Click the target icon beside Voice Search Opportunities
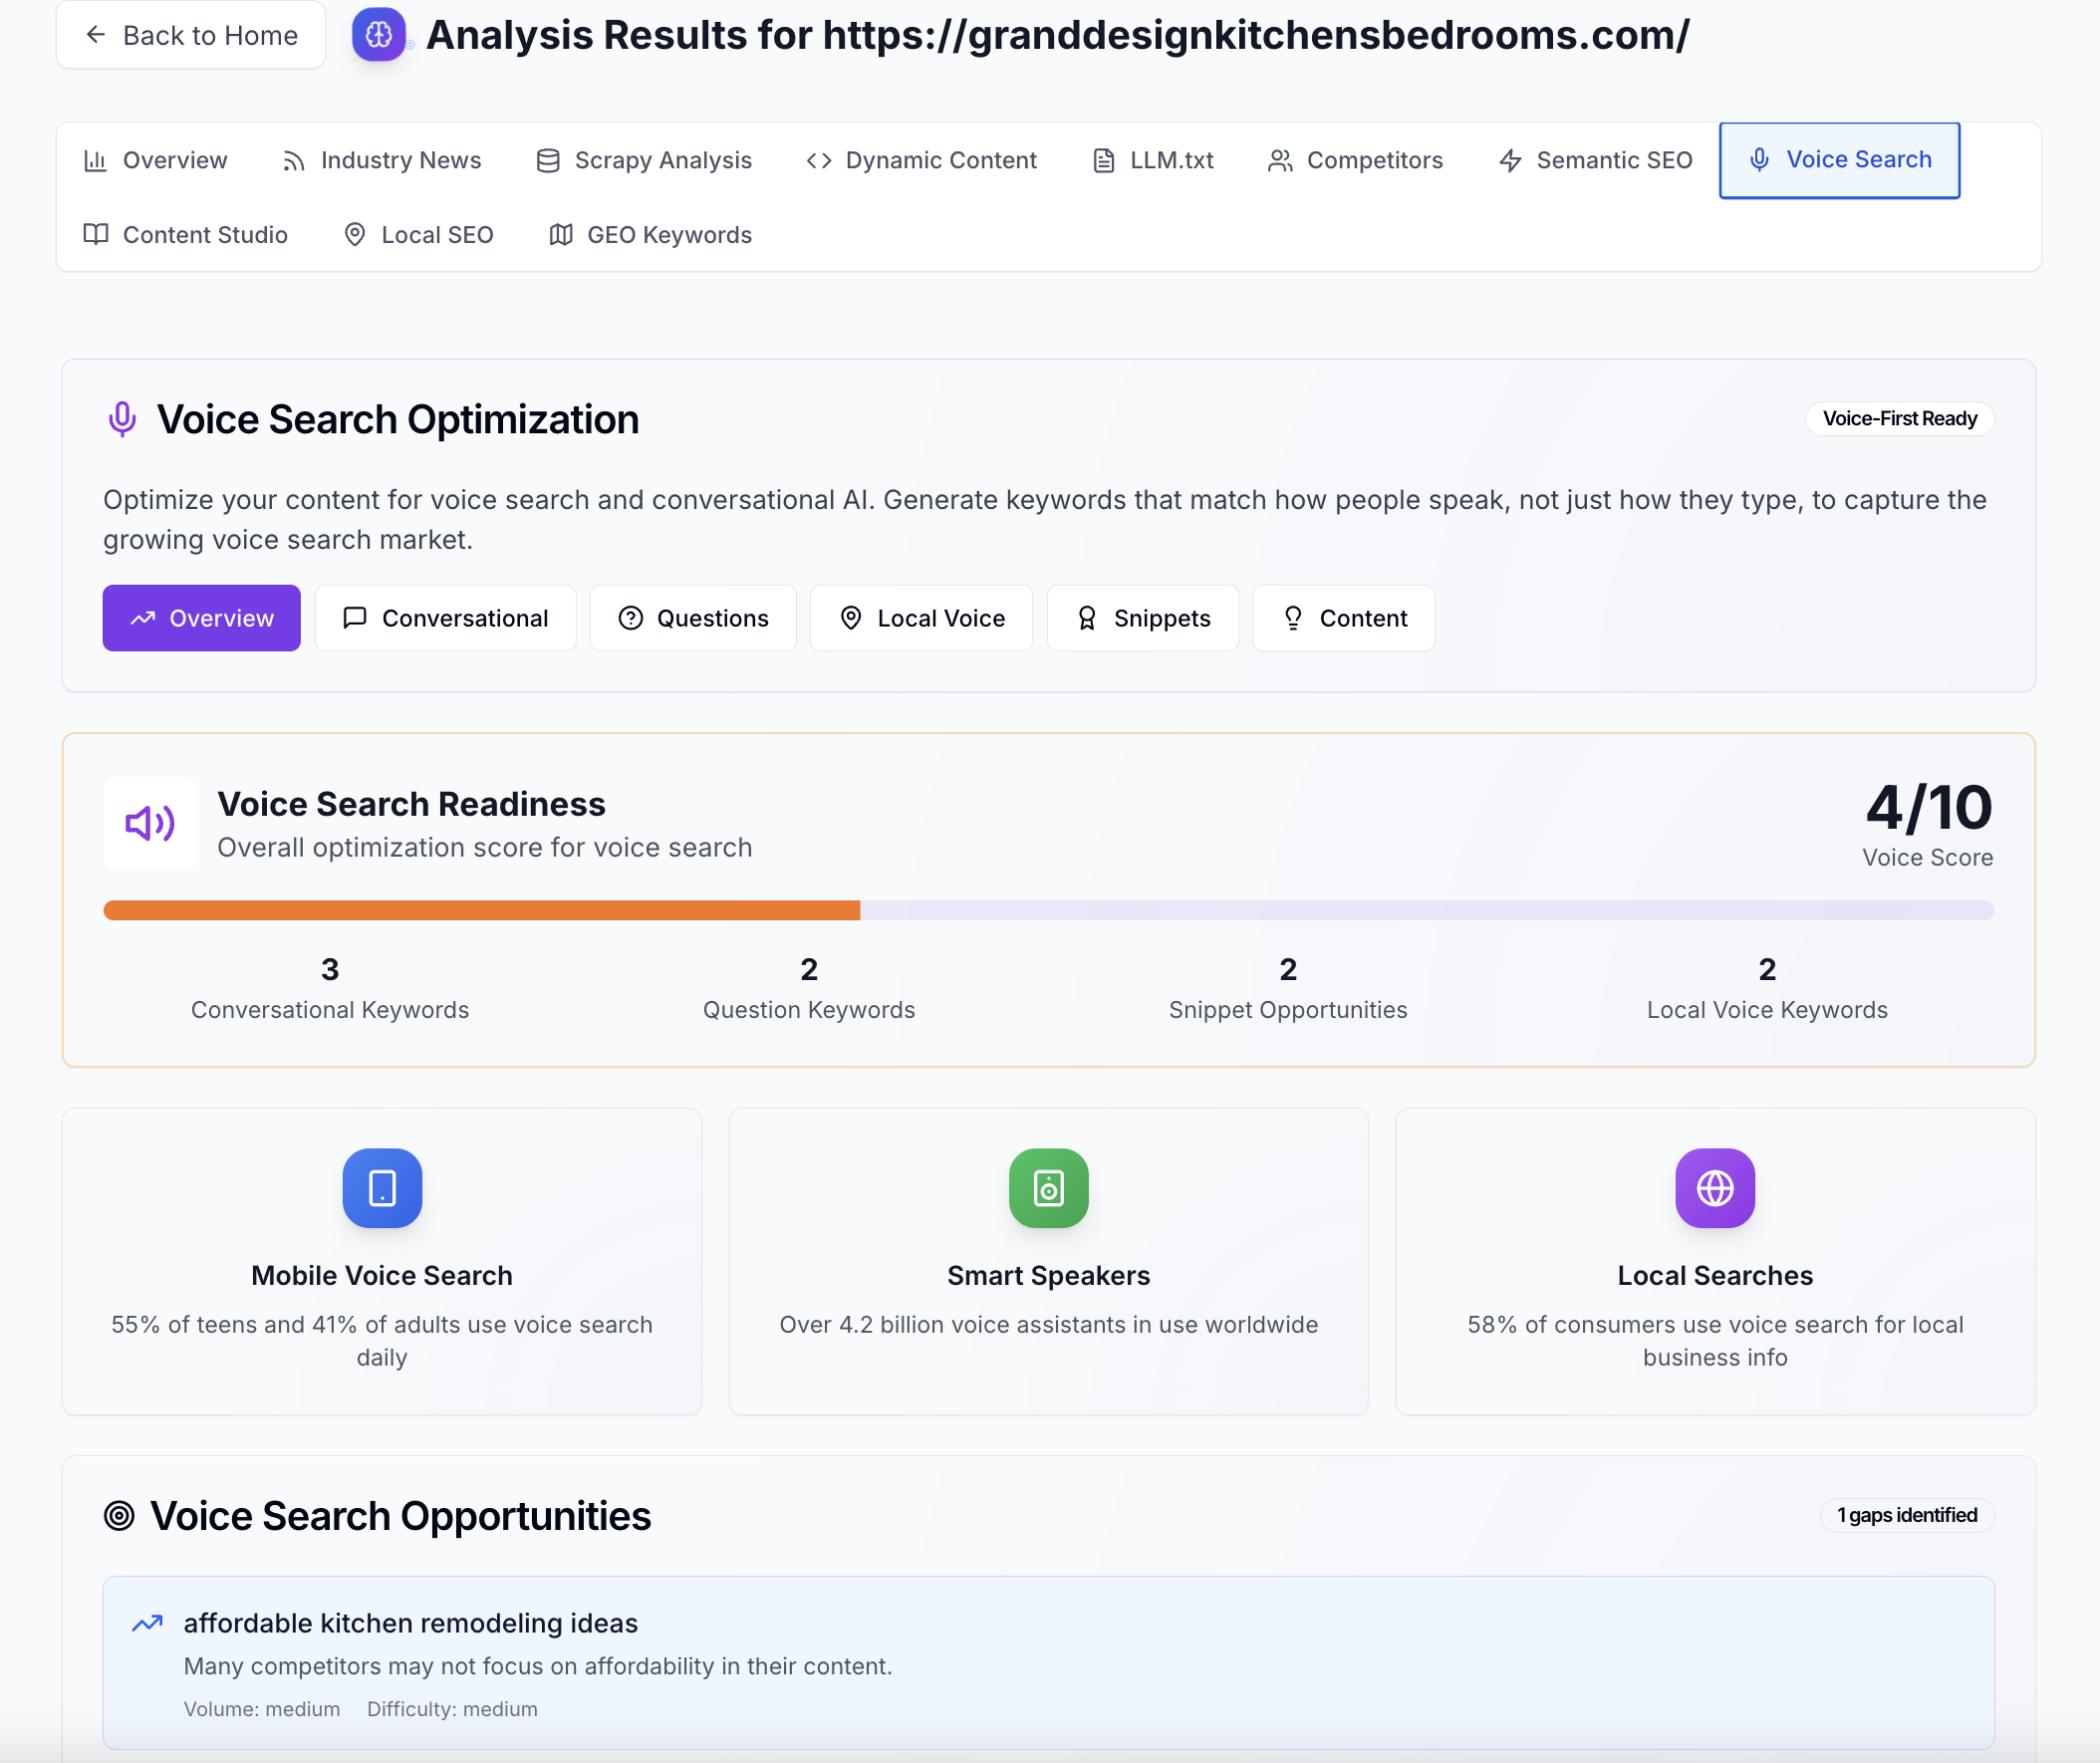2100x1763 pixels. (x=119, y=1516)
